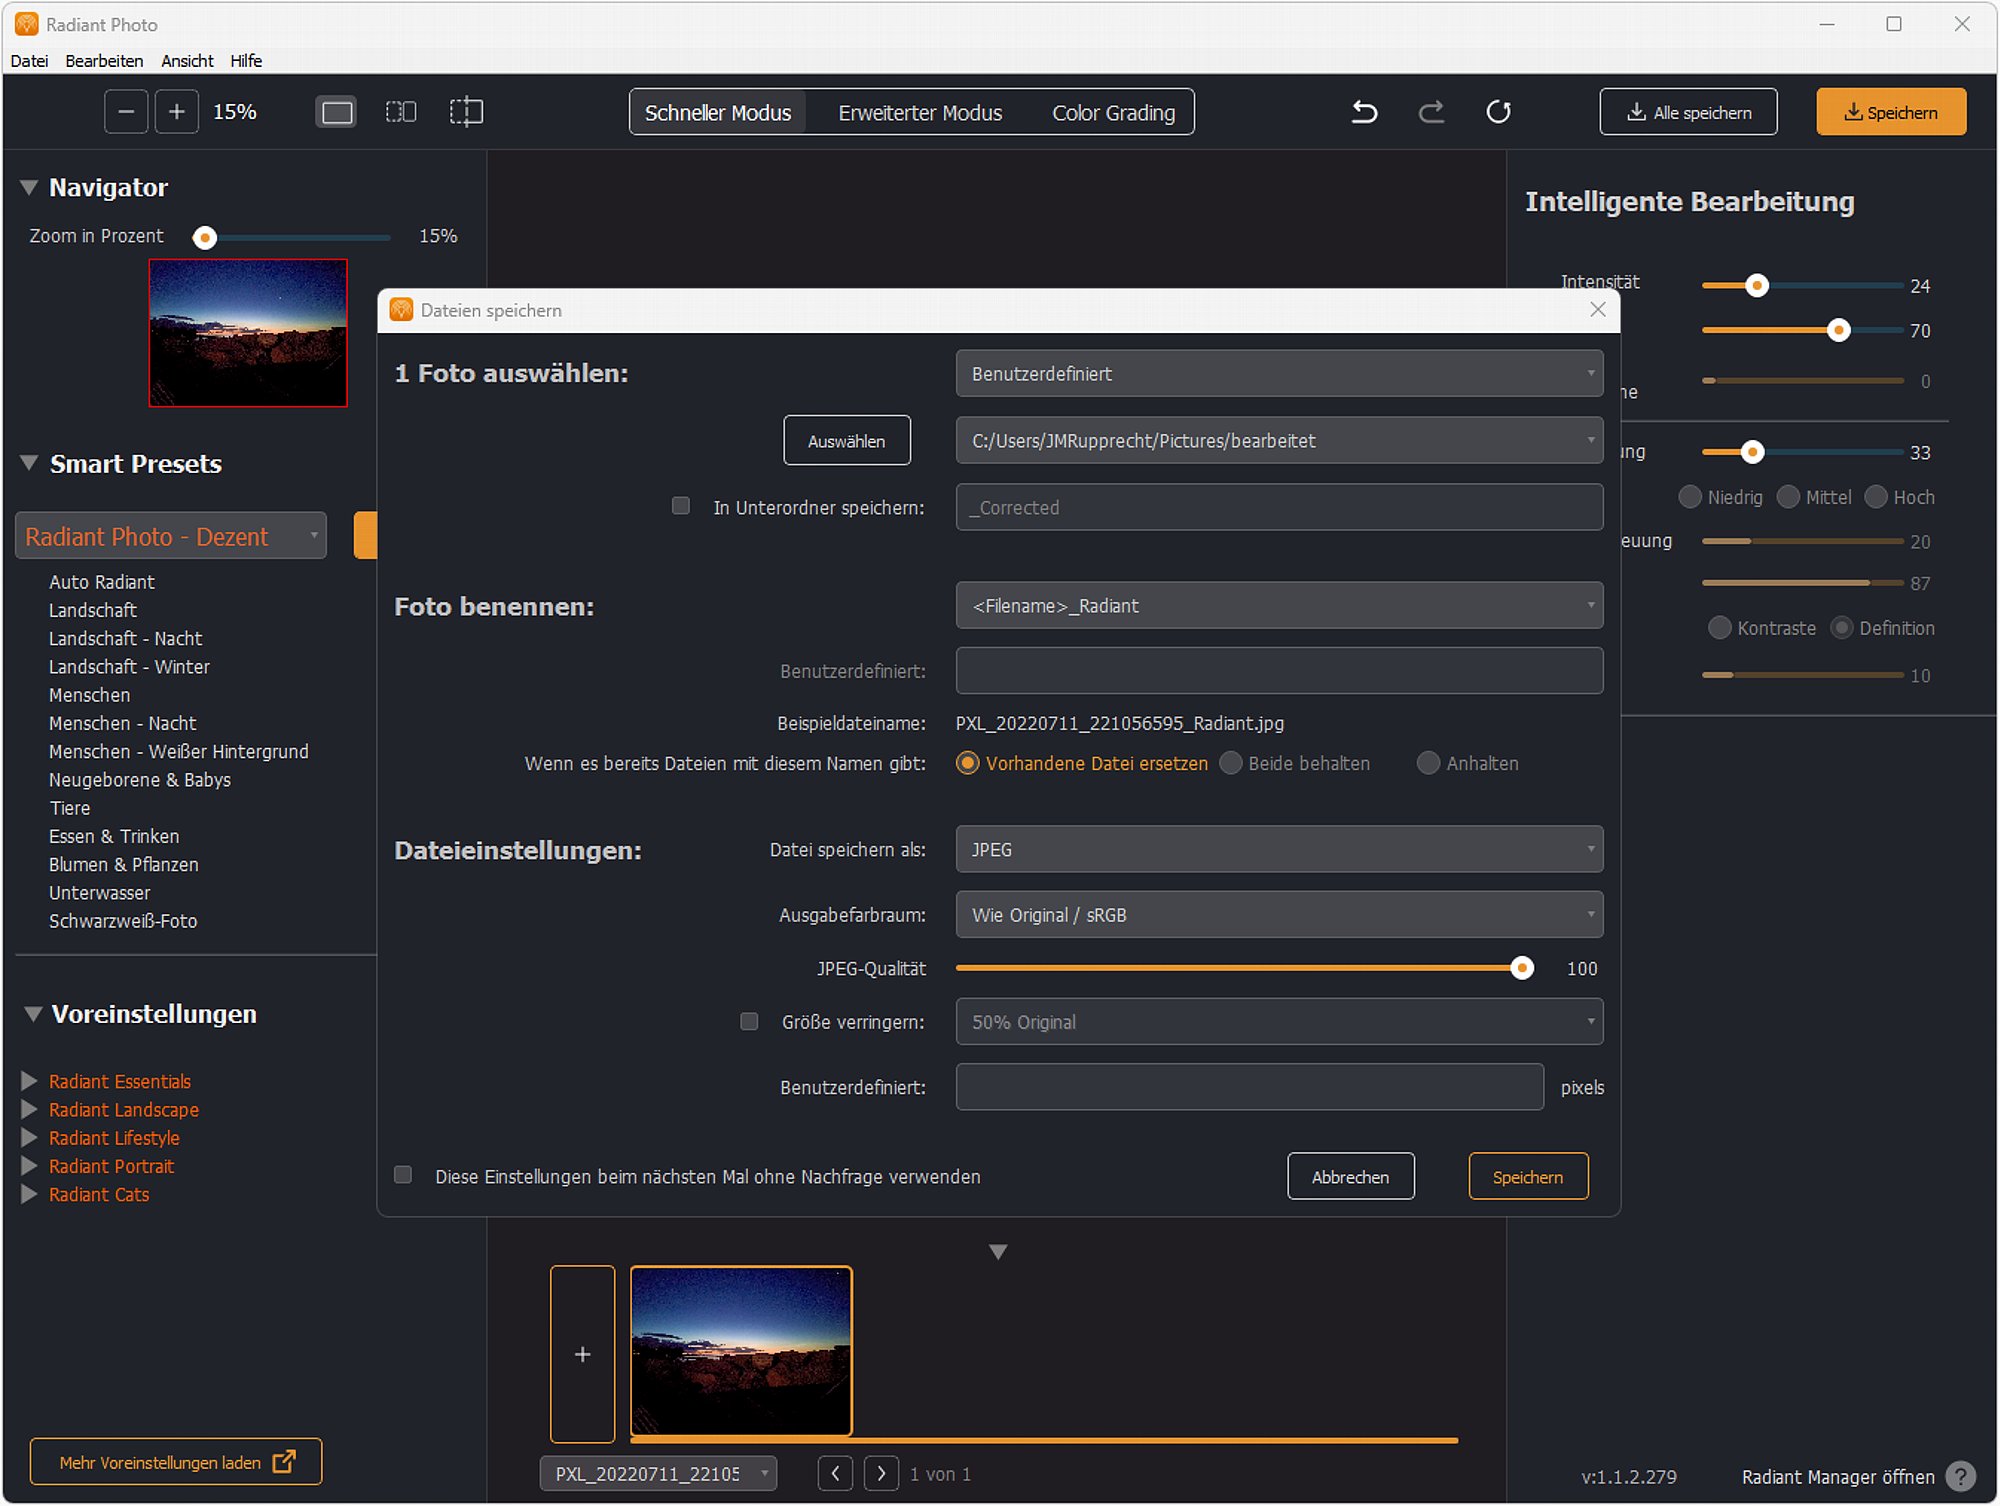2000x1506 pixels.
Task: Add a photo with the plus tile
Action: [x=583, y=1354]
